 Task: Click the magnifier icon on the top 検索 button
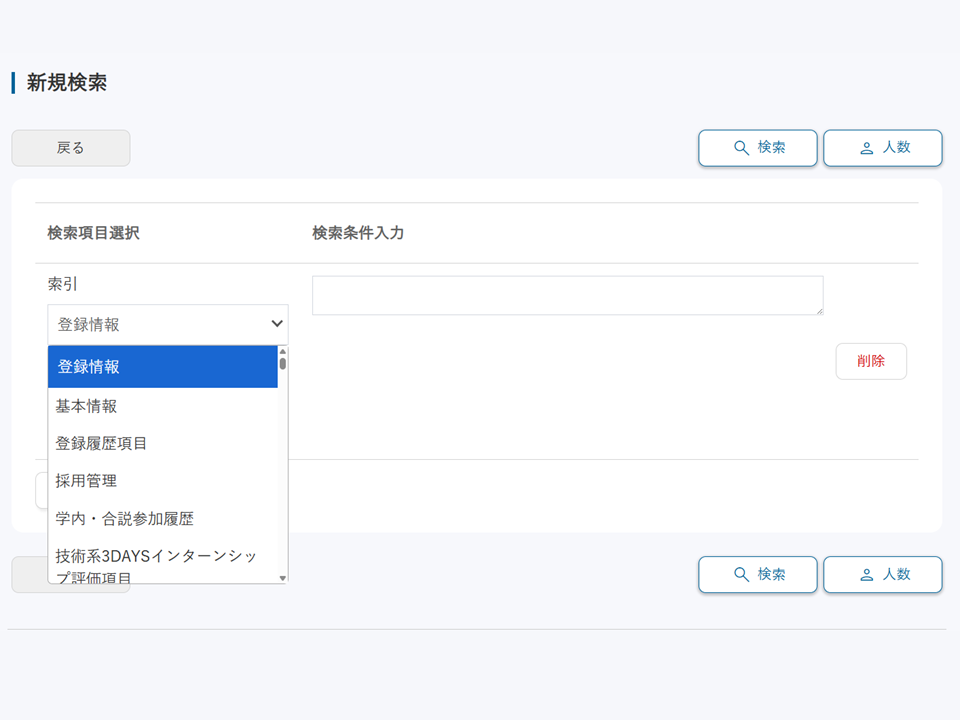(740, 147)
